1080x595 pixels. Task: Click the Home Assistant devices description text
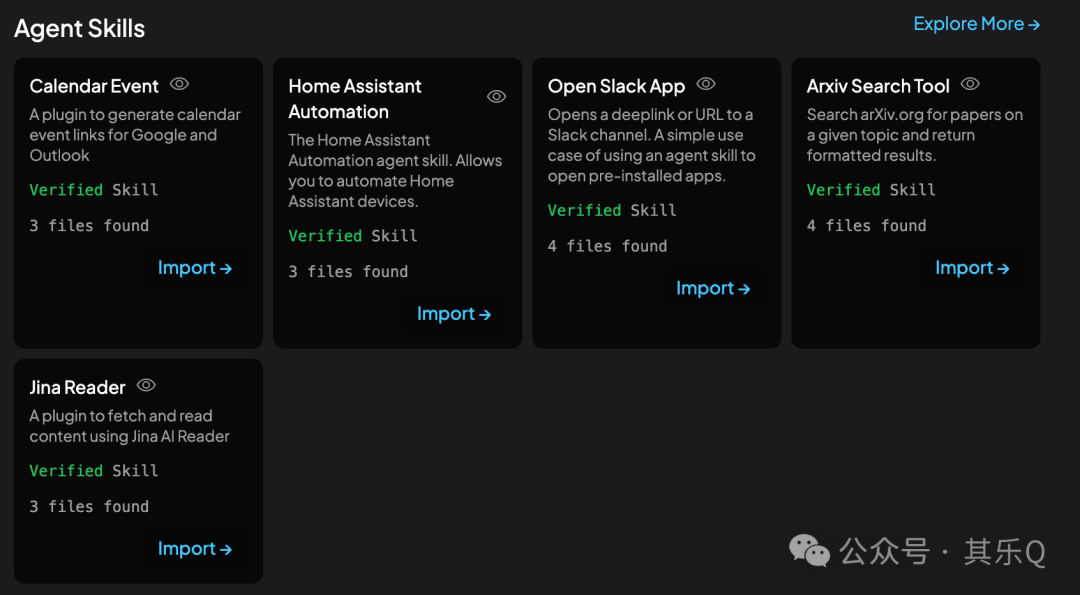(x=395, y=171)
